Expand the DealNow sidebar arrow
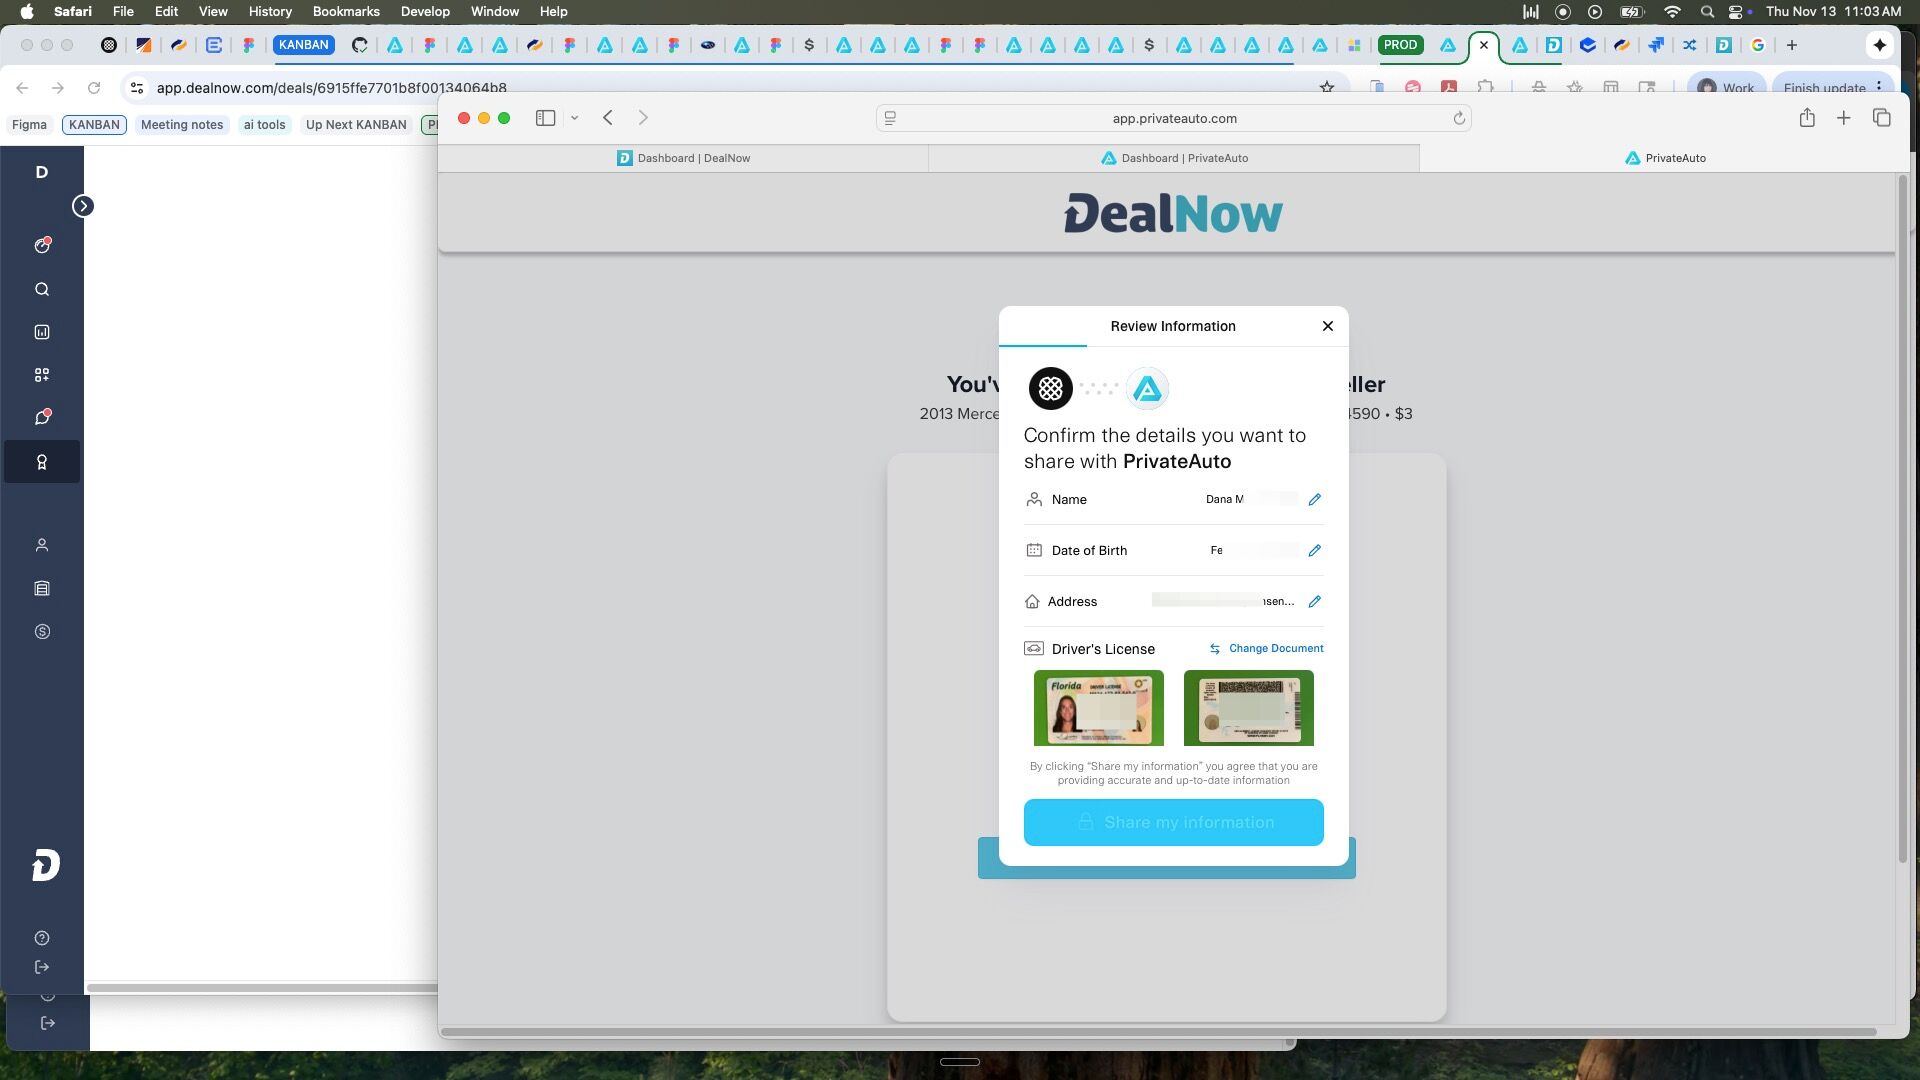Screen dimensions: 1920x1080 pos(83,206)
